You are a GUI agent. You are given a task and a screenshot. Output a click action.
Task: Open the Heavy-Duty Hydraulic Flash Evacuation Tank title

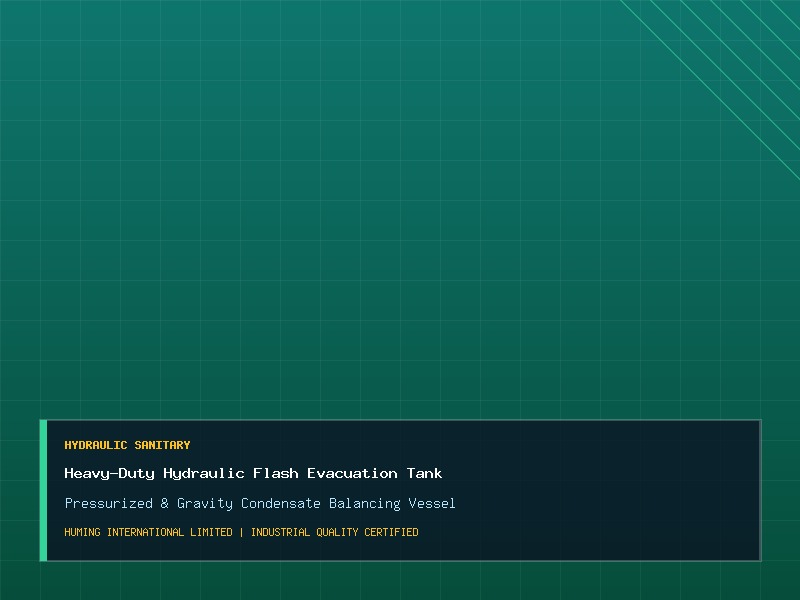click(253, 473)
